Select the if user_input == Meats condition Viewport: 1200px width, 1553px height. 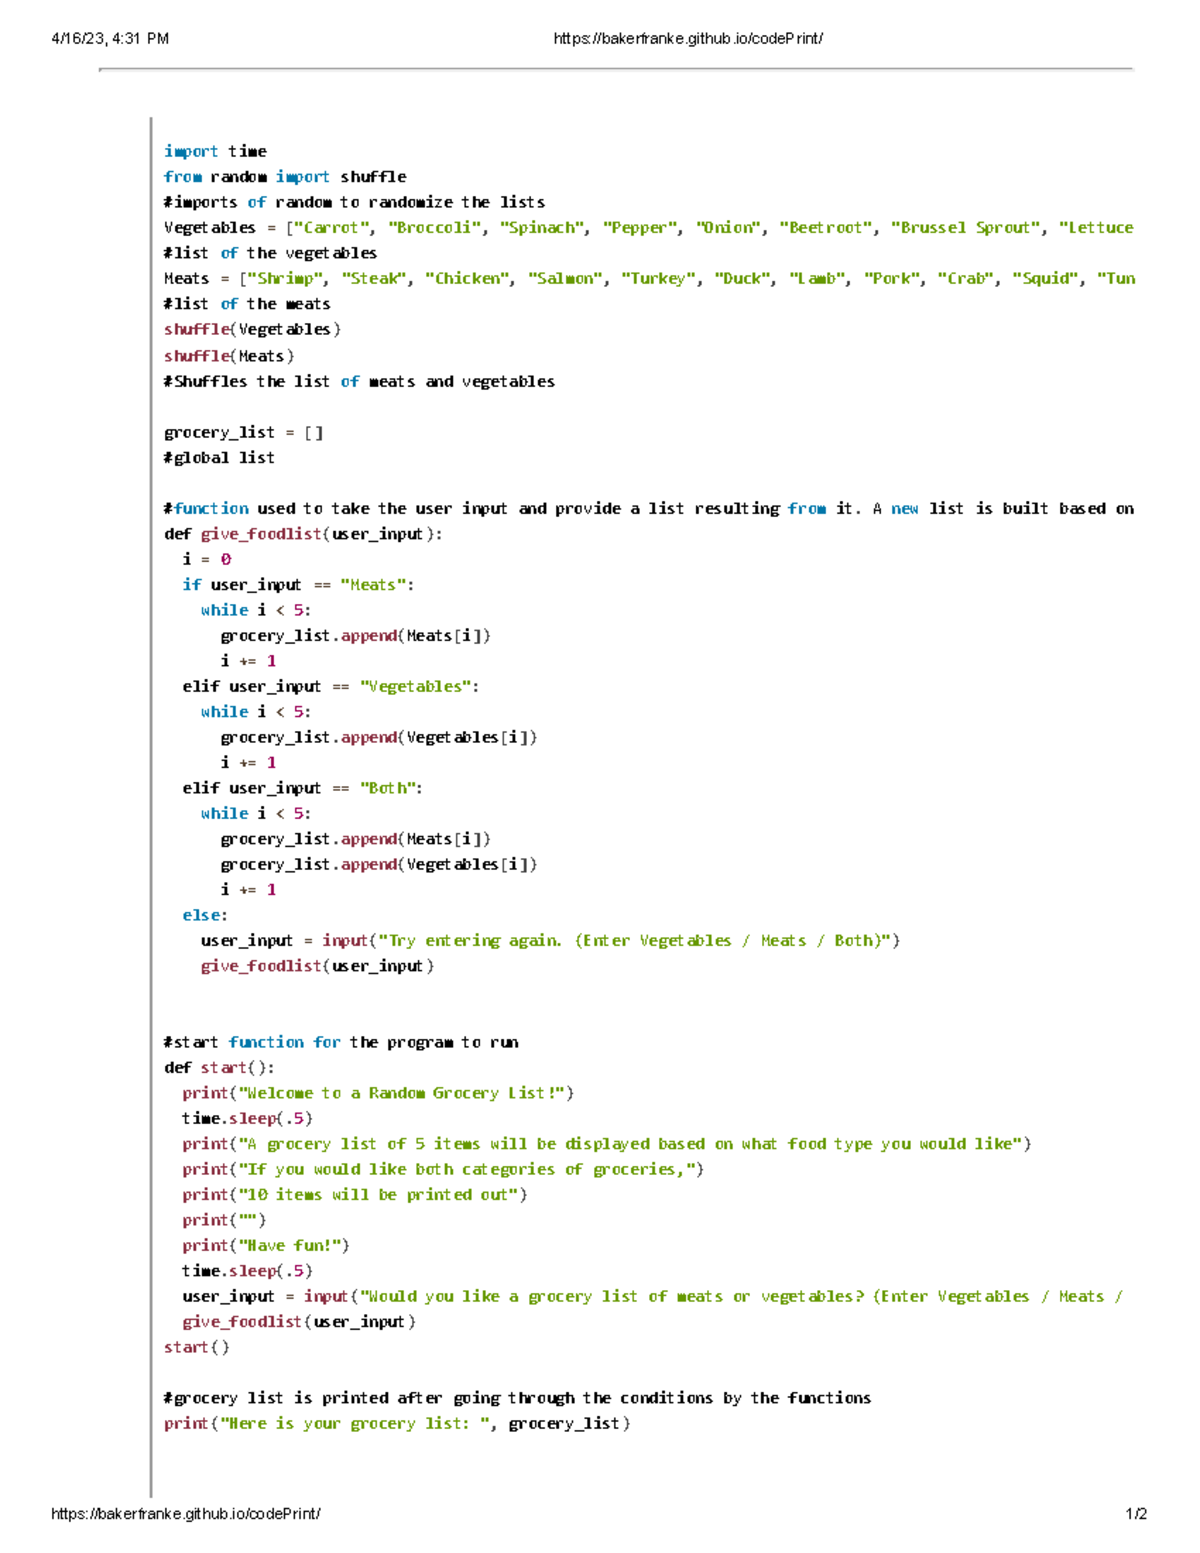300,584
